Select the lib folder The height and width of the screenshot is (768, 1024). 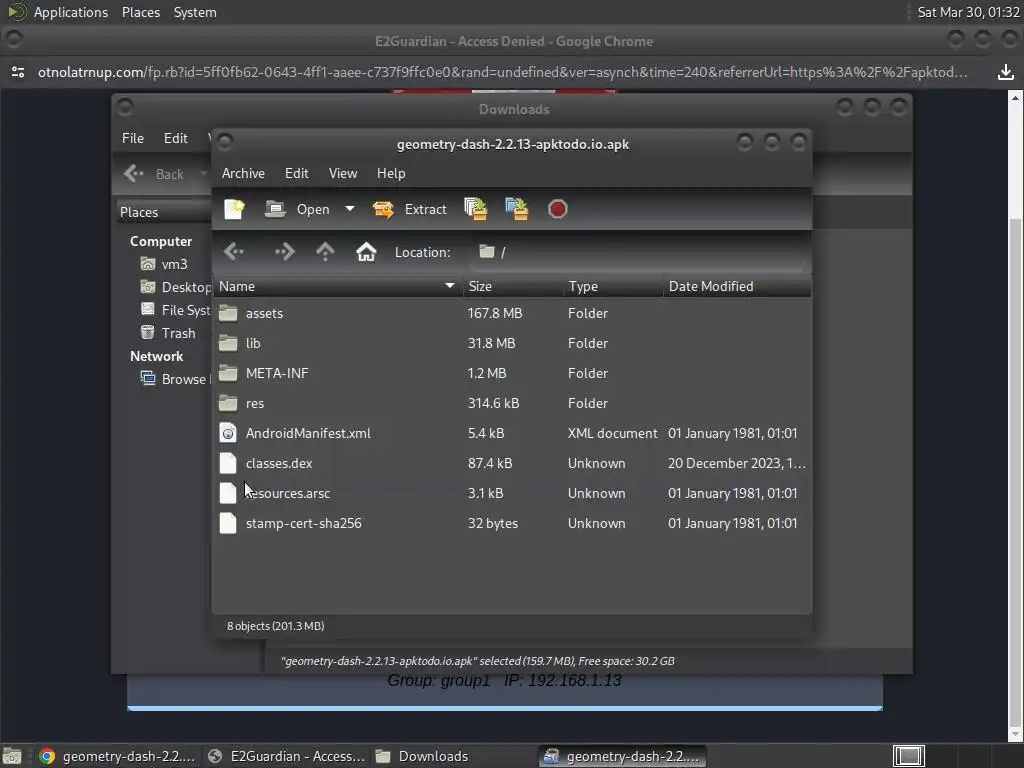[512, 344]
